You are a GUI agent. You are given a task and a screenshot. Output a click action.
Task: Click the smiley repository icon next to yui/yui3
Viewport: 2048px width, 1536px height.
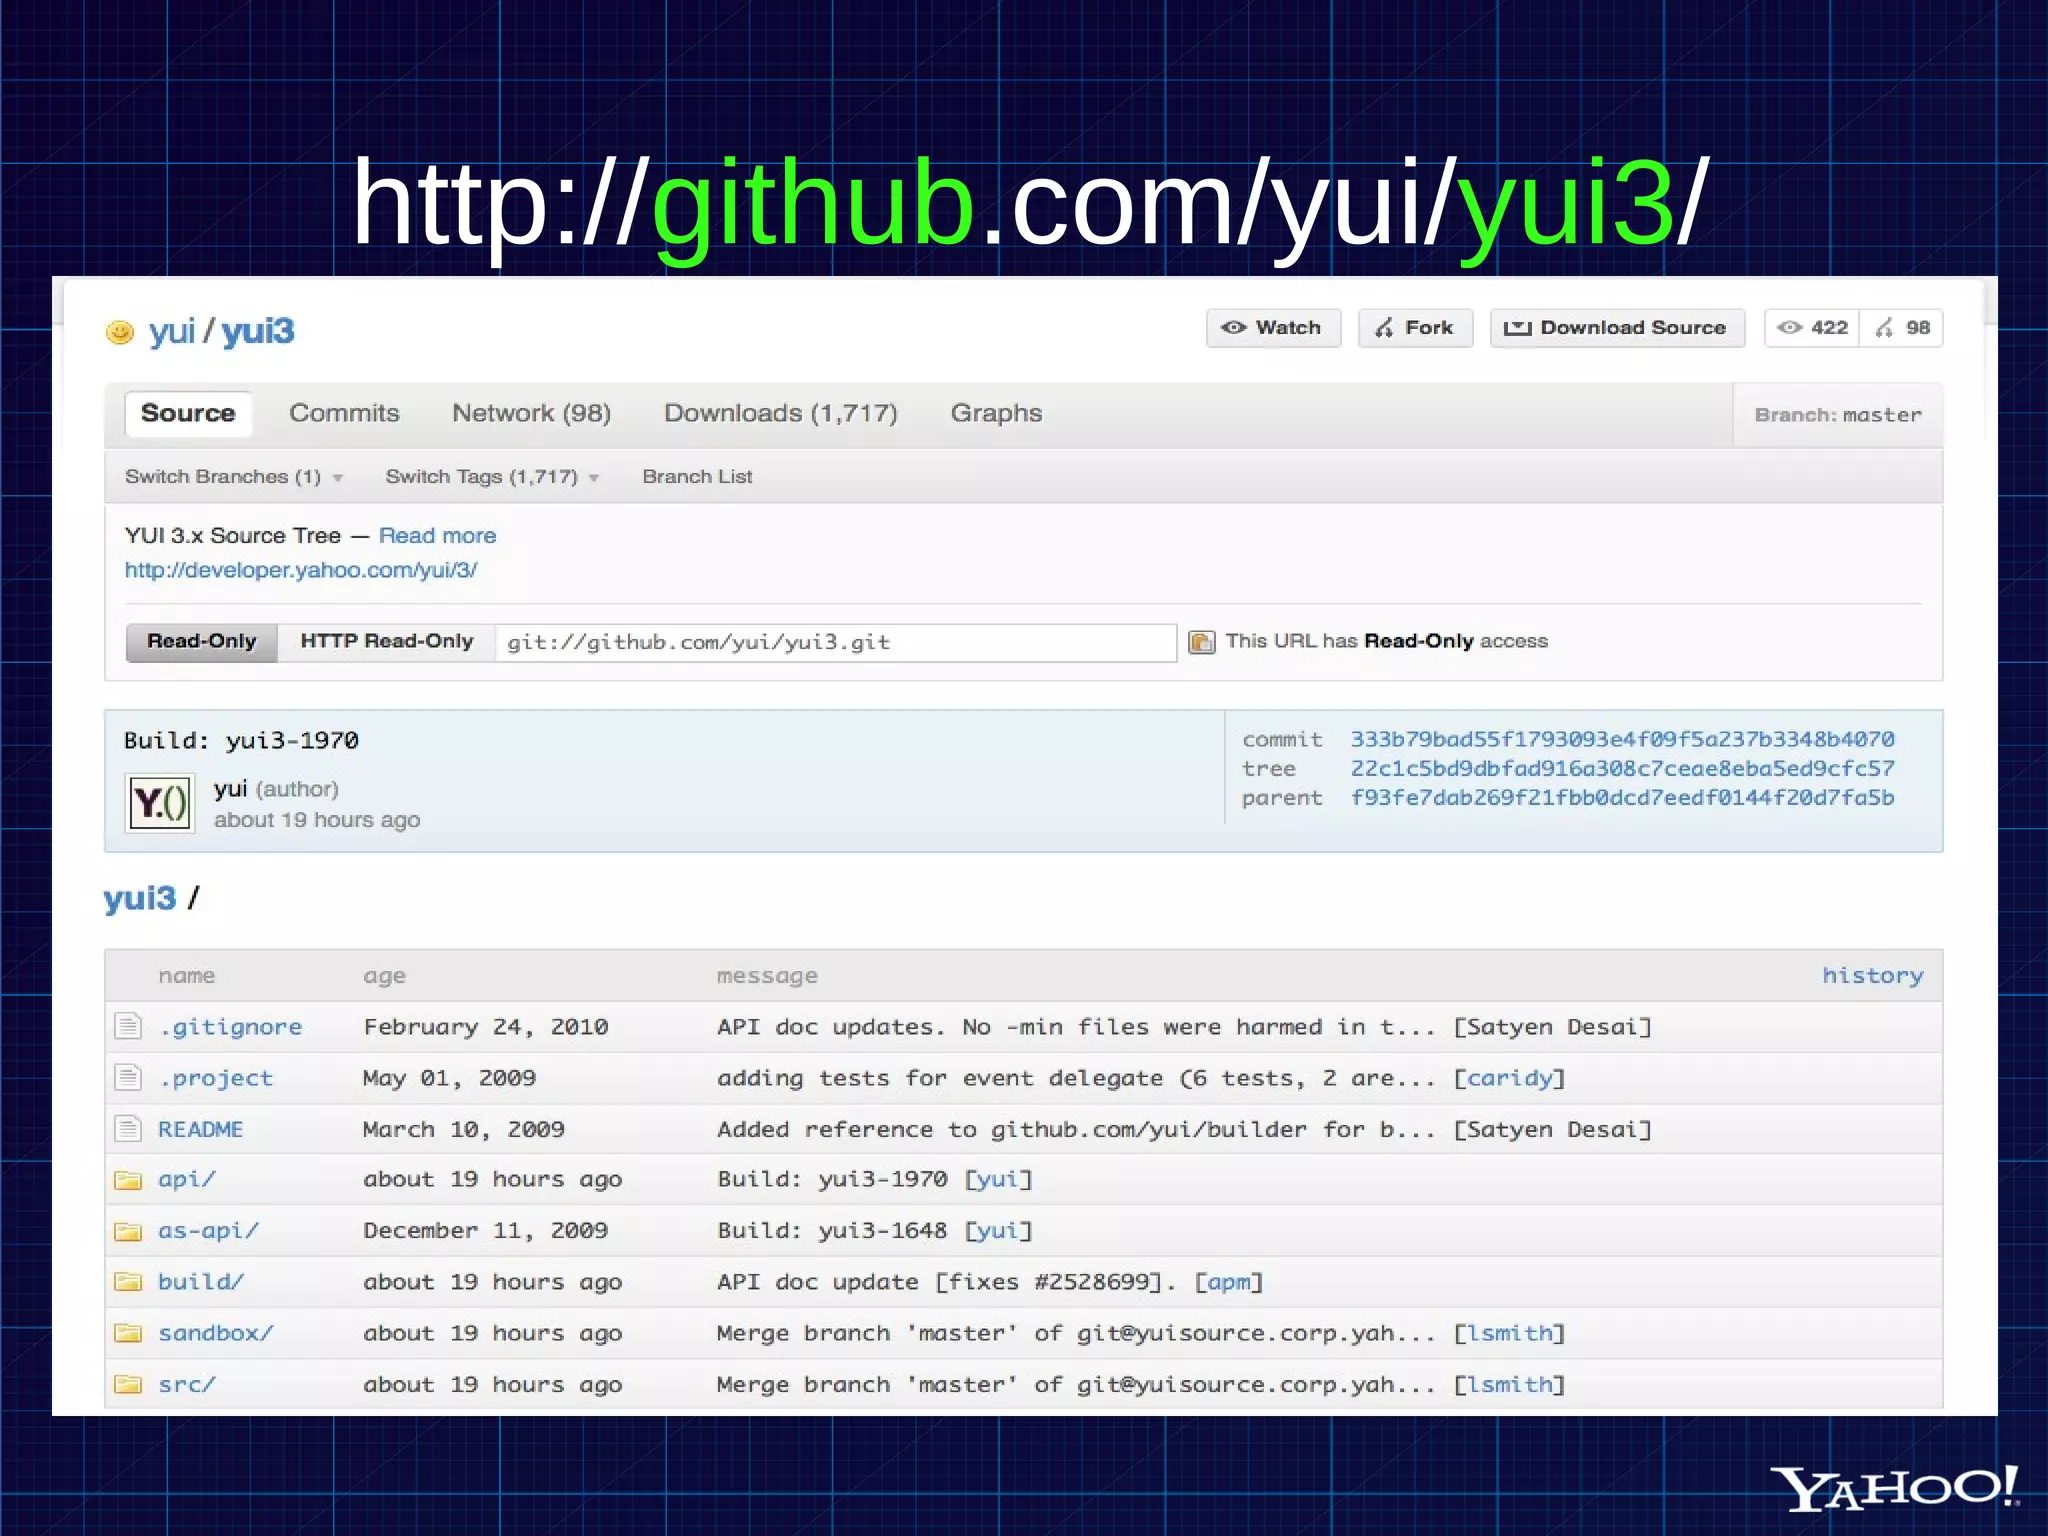point(120,332)
